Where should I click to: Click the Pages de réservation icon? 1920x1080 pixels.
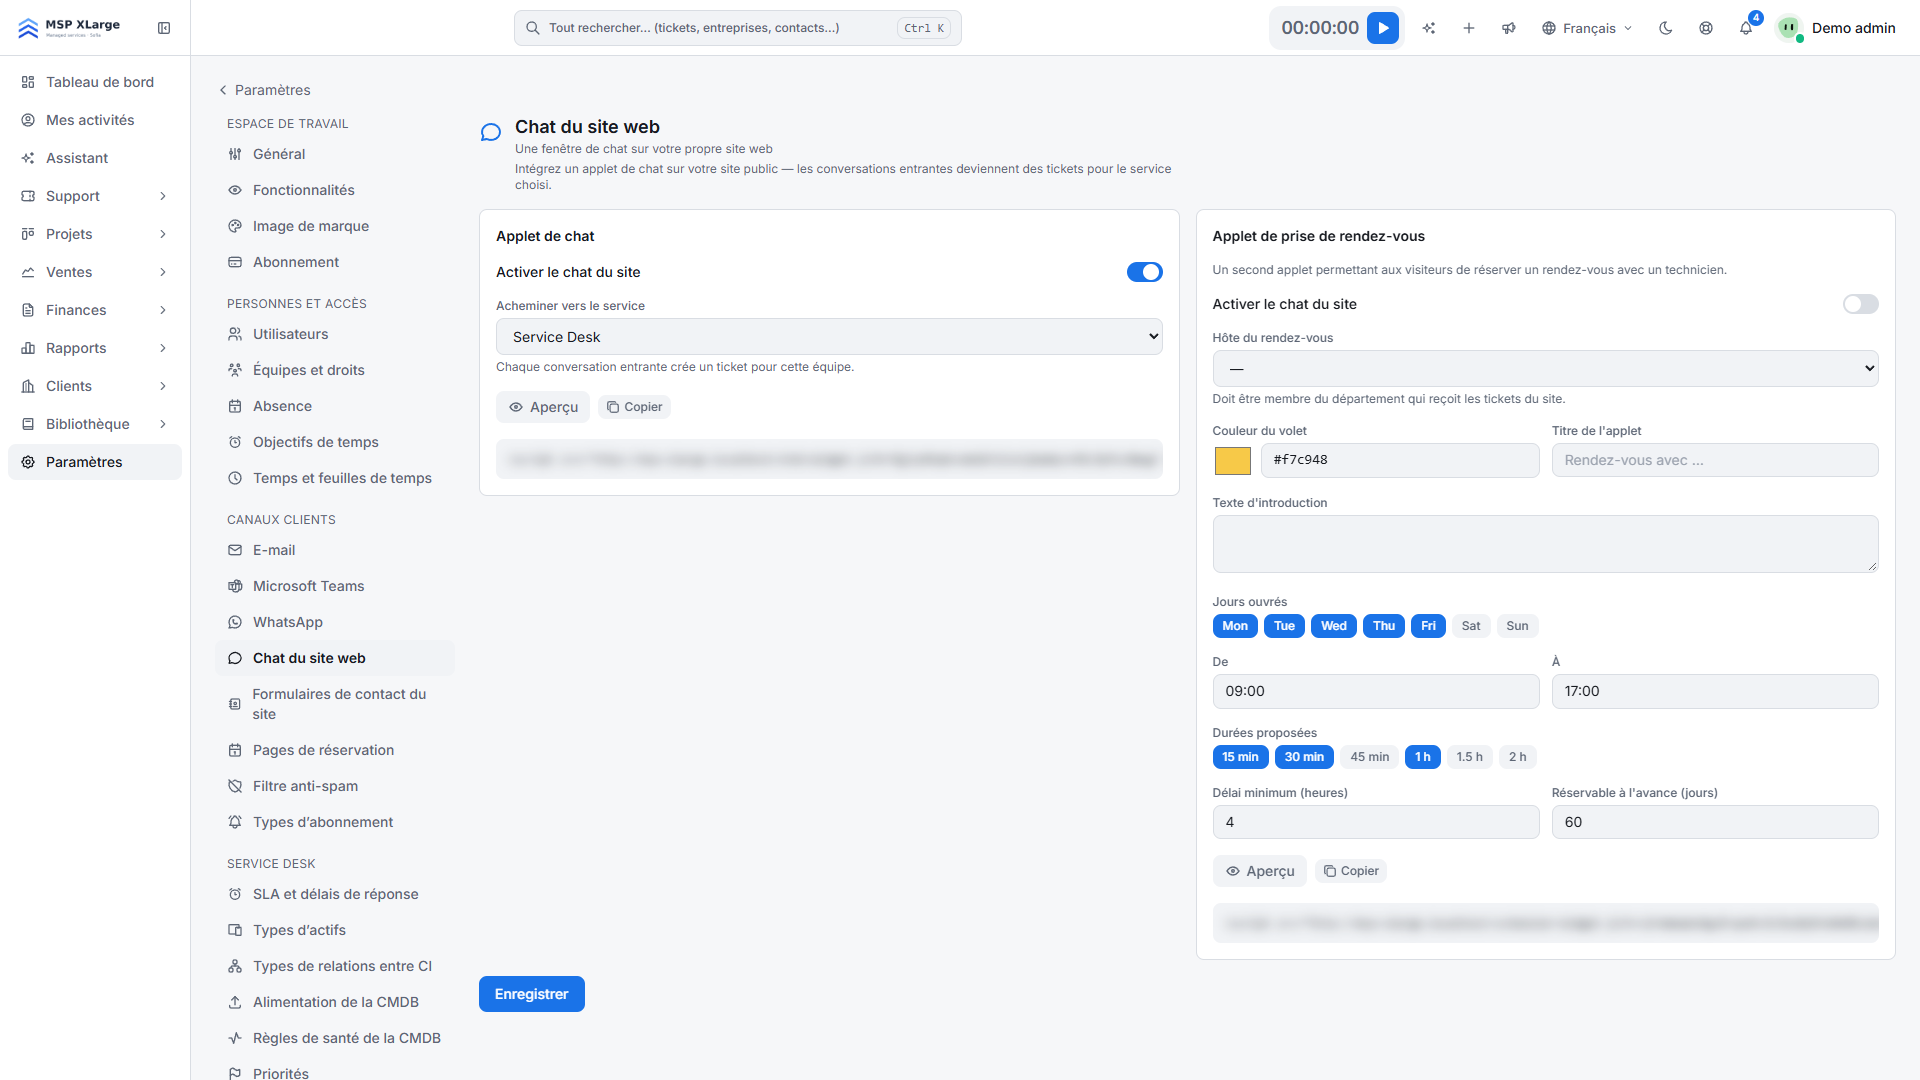pyautogui.click(x=235, y=750)
